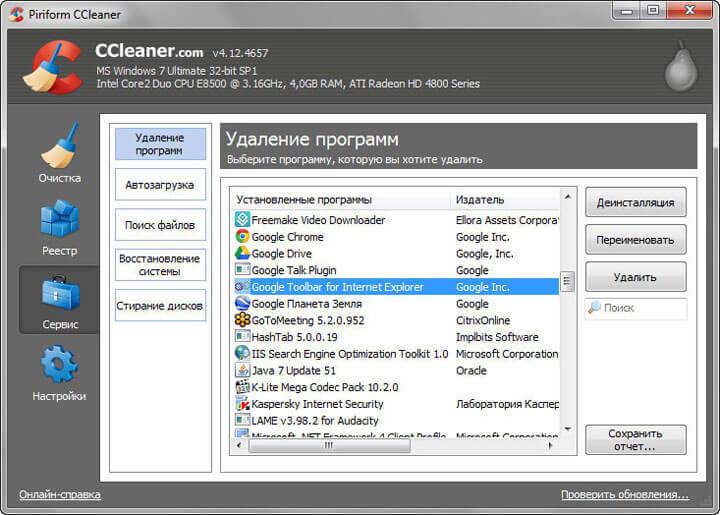
Task: Open the Восстановление системы tab
Action: (x=160, y=265)
